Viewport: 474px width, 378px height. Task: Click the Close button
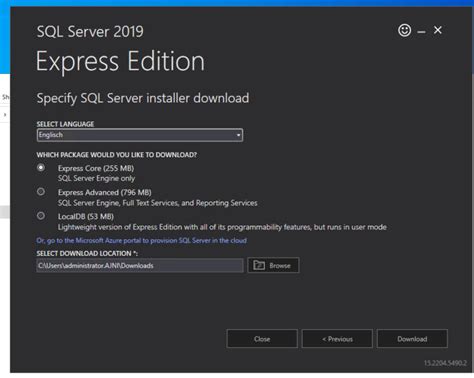click(262, 339)
